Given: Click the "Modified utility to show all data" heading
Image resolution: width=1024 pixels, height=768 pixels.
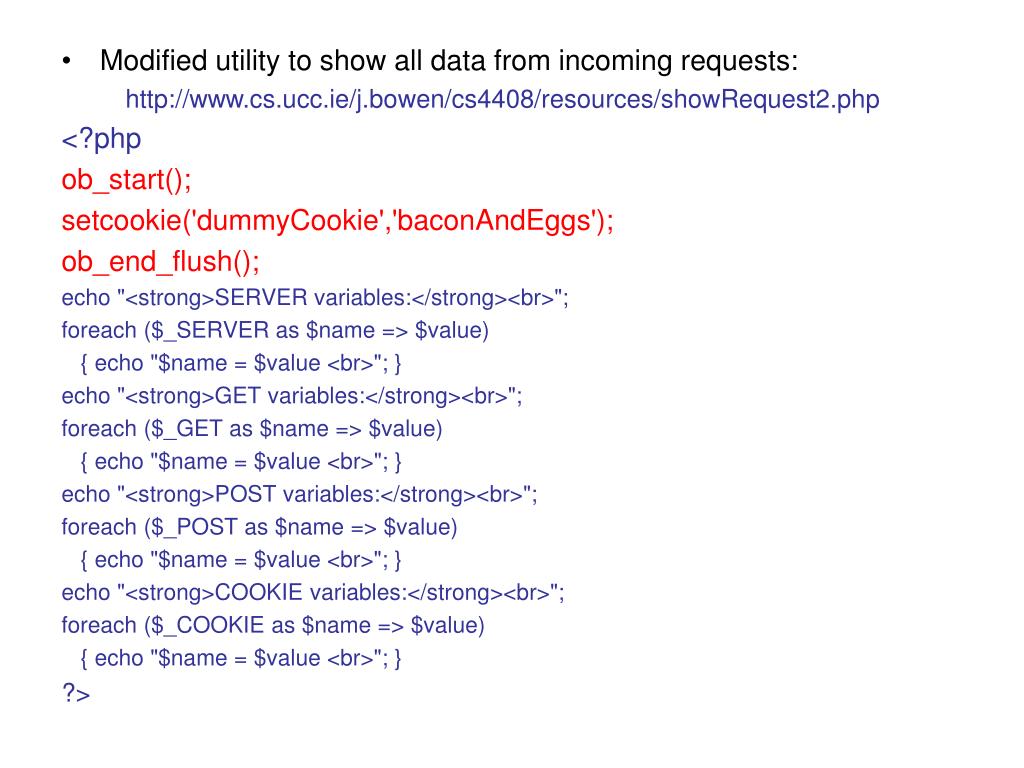Looking at the screenshot, I should pyautogui.click(x=449, y=62).
